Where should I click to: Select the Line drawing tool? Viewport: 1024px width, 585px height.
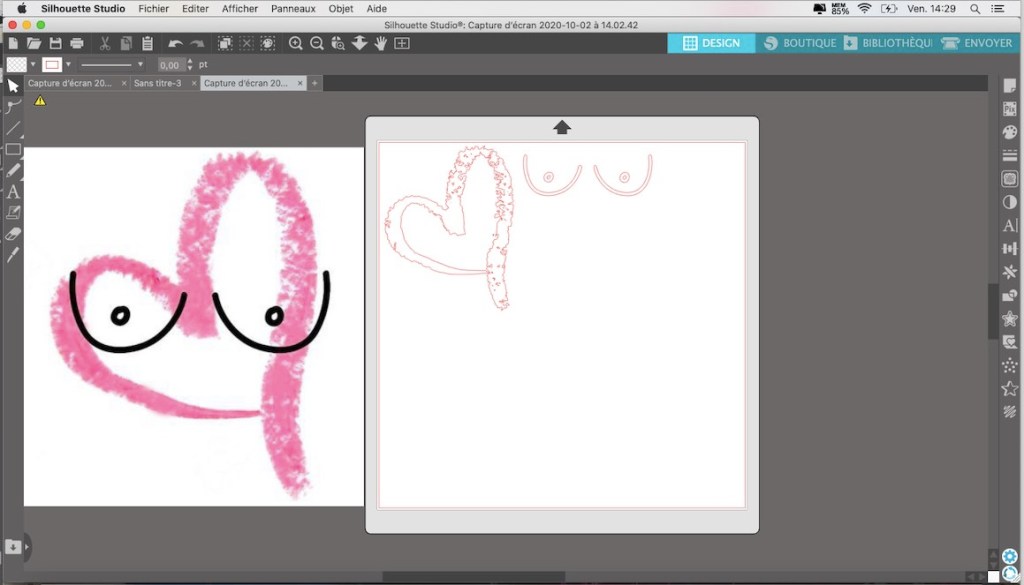coord(13,128)
